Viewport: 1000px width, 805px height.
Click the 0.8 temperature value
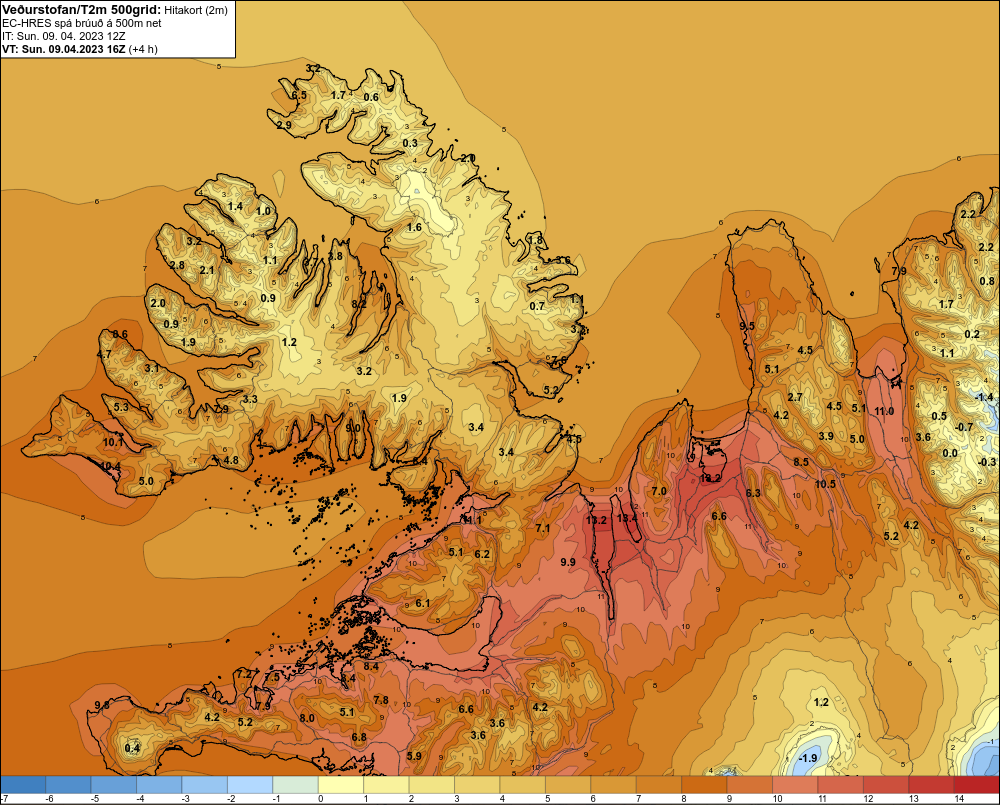tap(987, 281)
